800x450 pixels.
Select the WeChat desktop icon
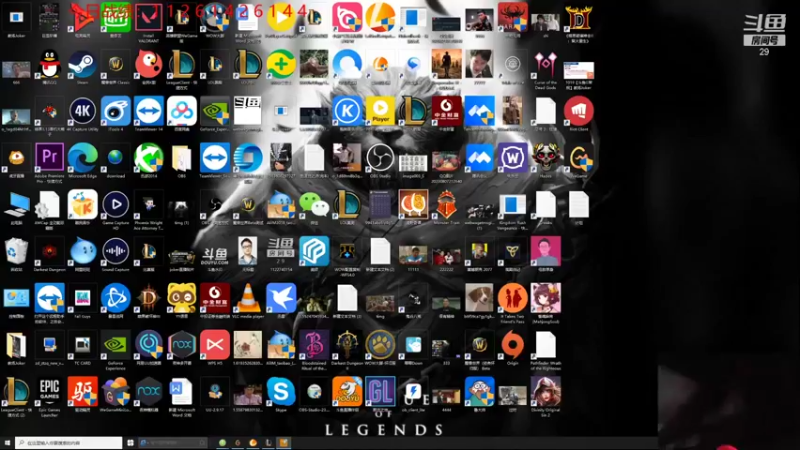point(314,204)
